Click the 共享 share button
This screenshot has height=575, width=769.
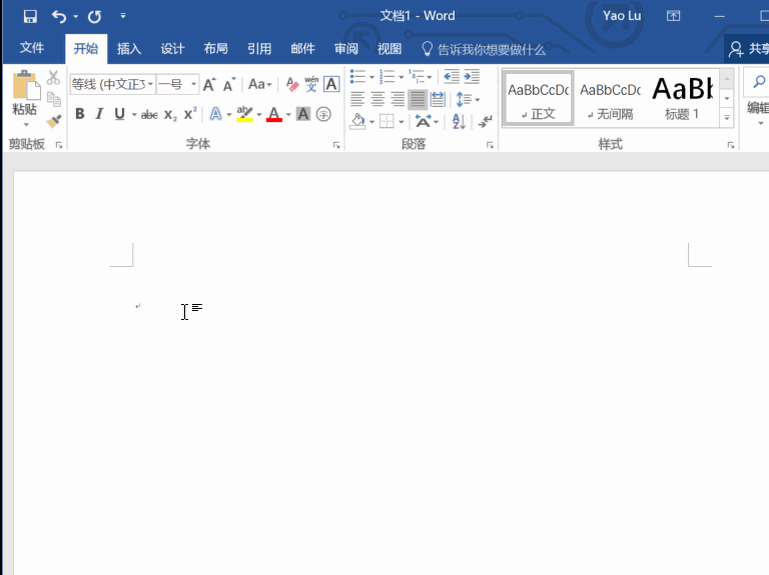coord(748,49)
